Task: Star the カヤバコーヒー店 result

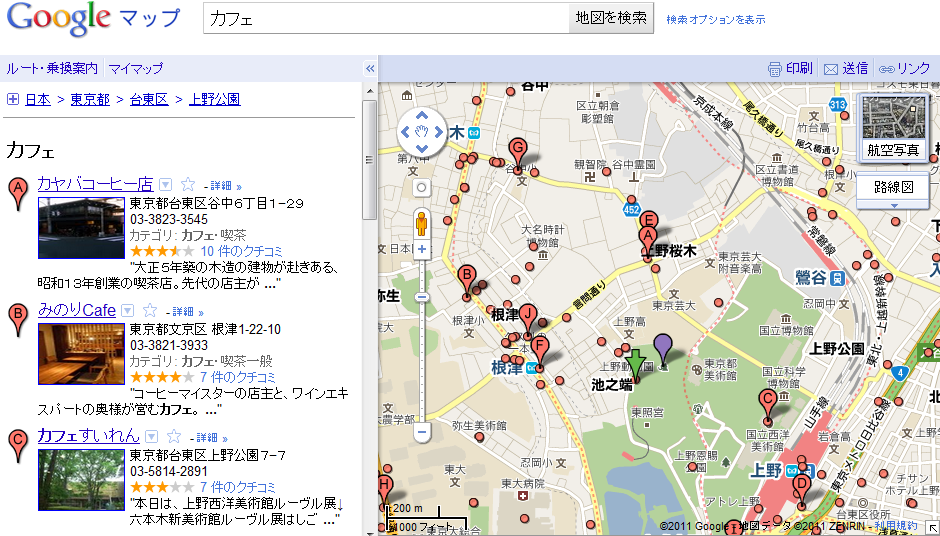Action: click(x=188, y=184)
